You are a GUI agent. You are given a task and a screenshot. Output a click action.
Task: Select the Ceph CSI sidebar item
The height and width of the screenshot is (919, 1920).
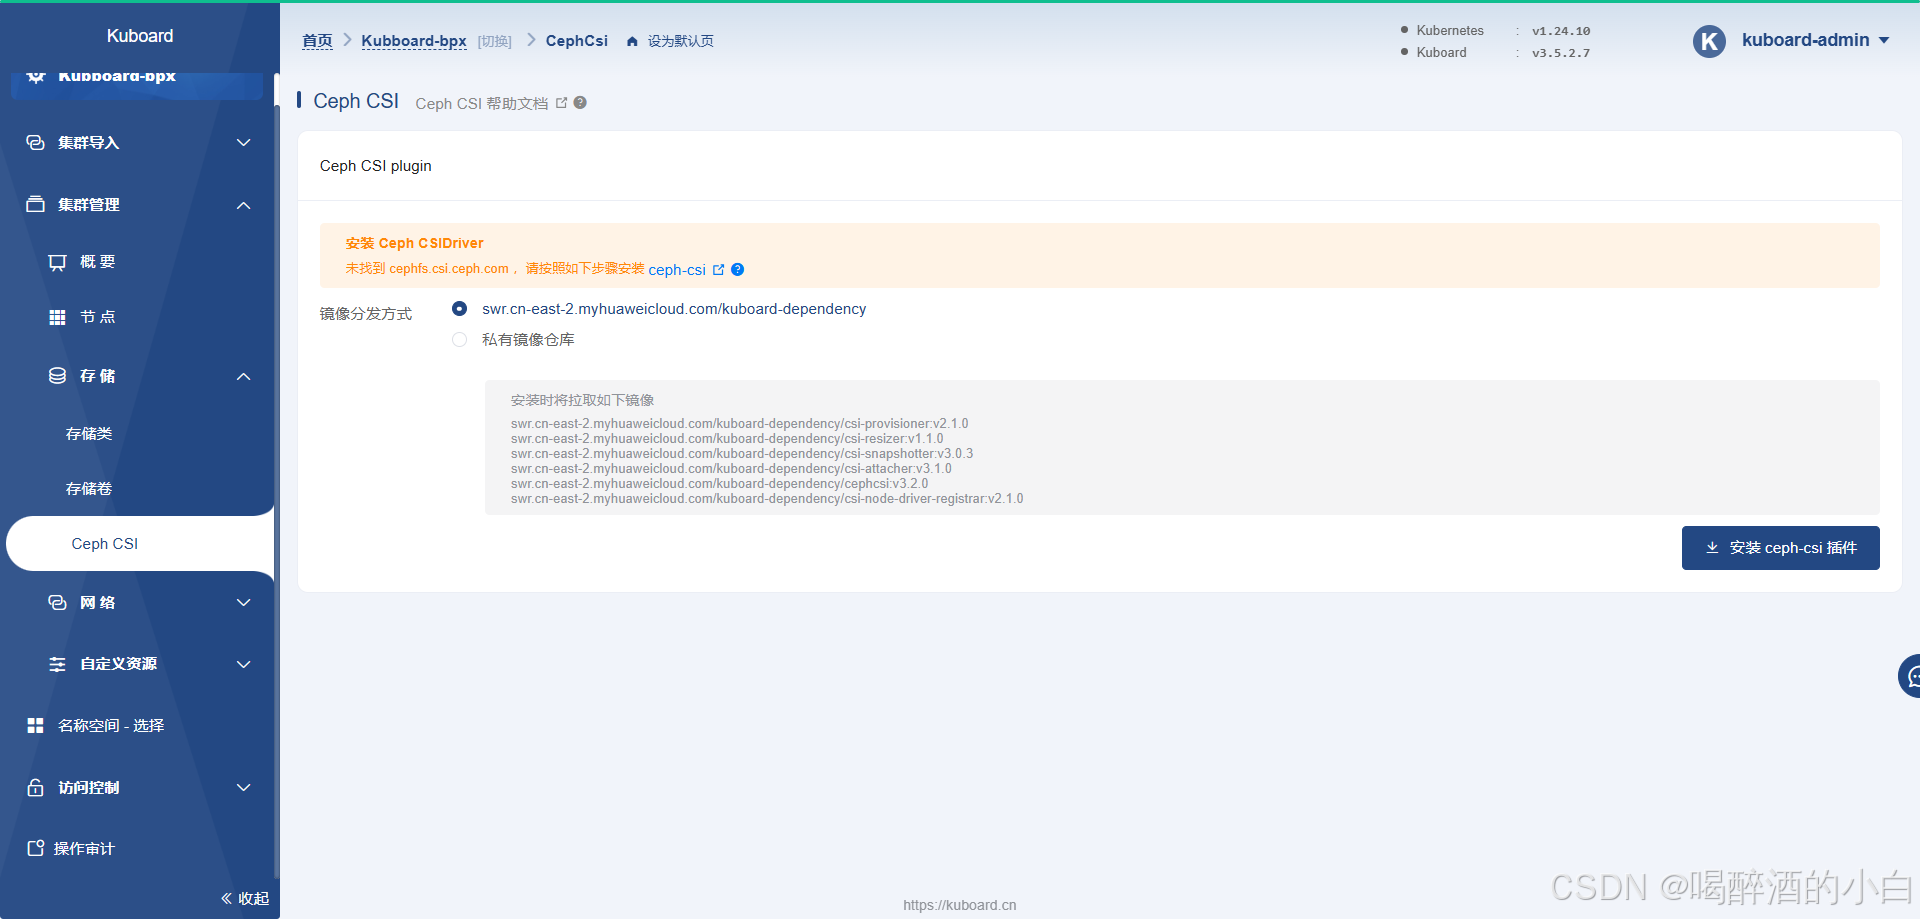click(105, 544)
